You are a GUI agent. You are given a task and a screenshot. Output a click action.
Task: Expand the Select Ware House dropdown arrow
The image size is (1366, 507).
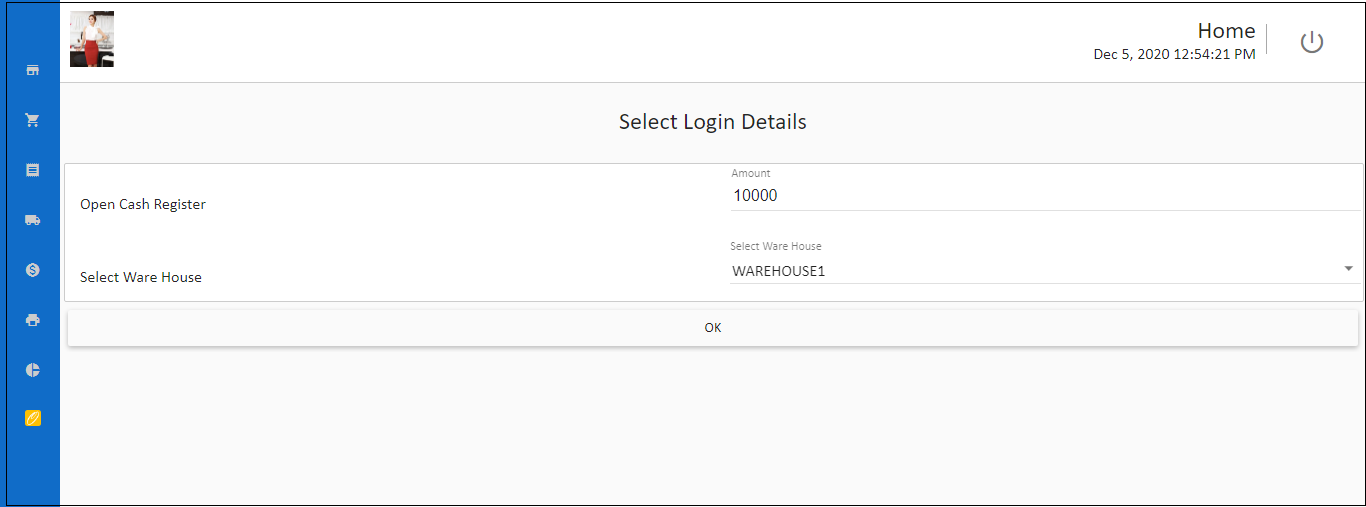tap(1349, 269)
